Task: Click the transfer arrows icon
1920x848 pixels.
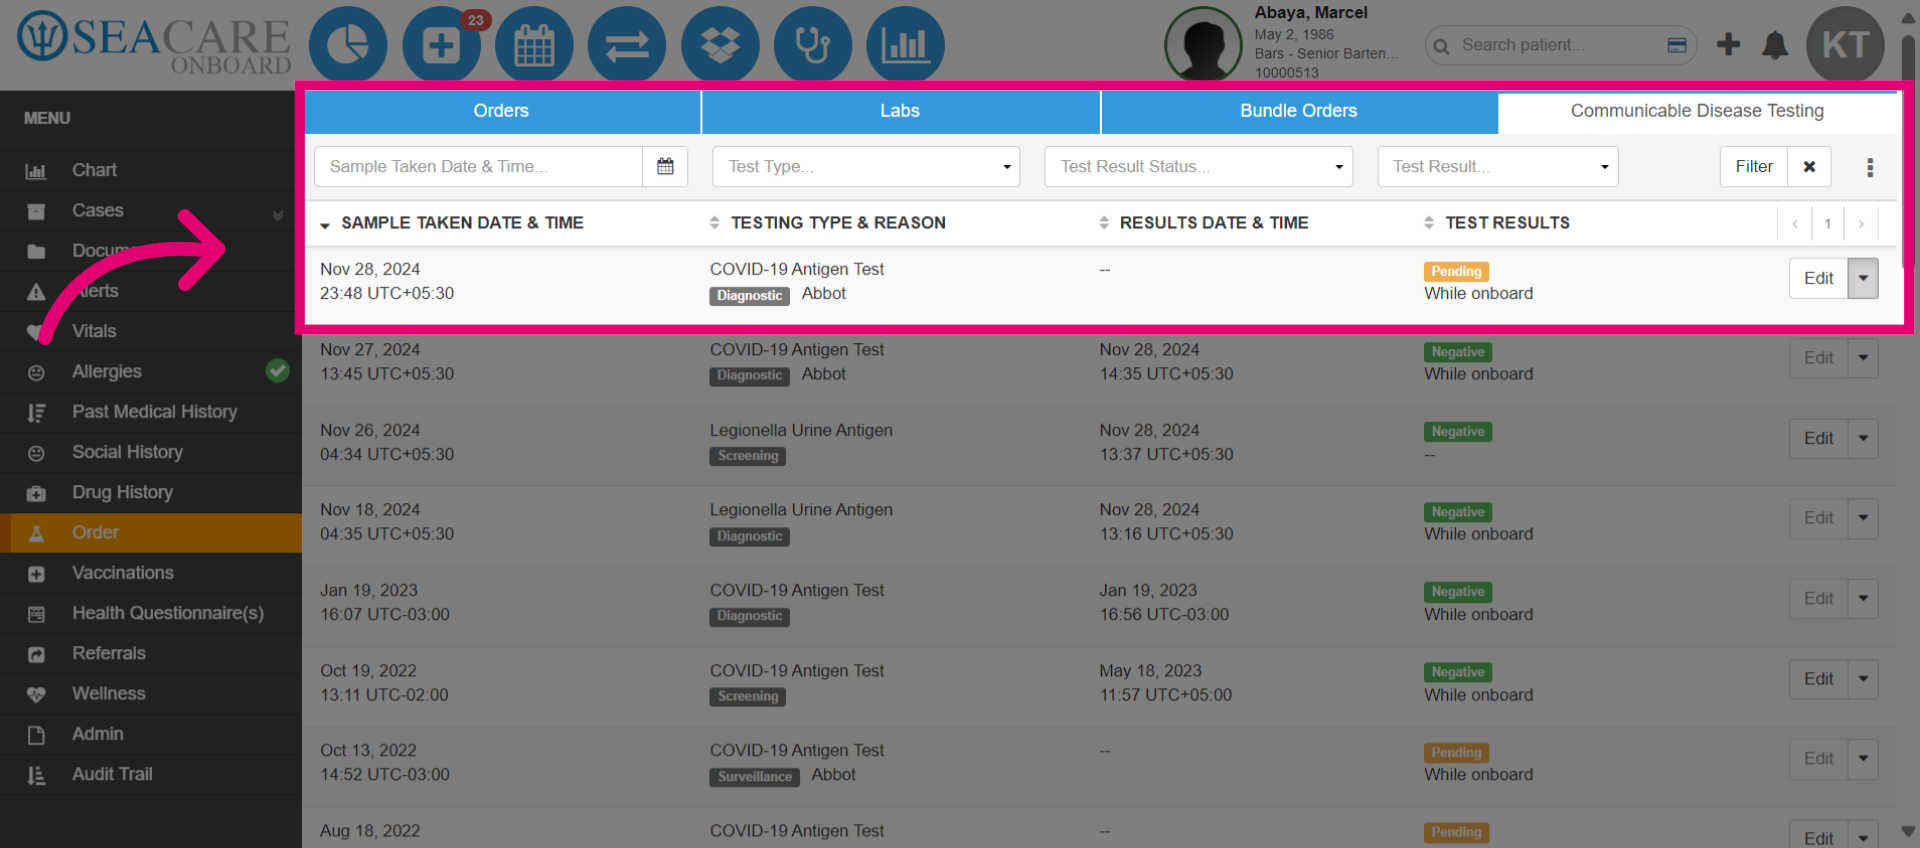Action: (x=627, y=45)
